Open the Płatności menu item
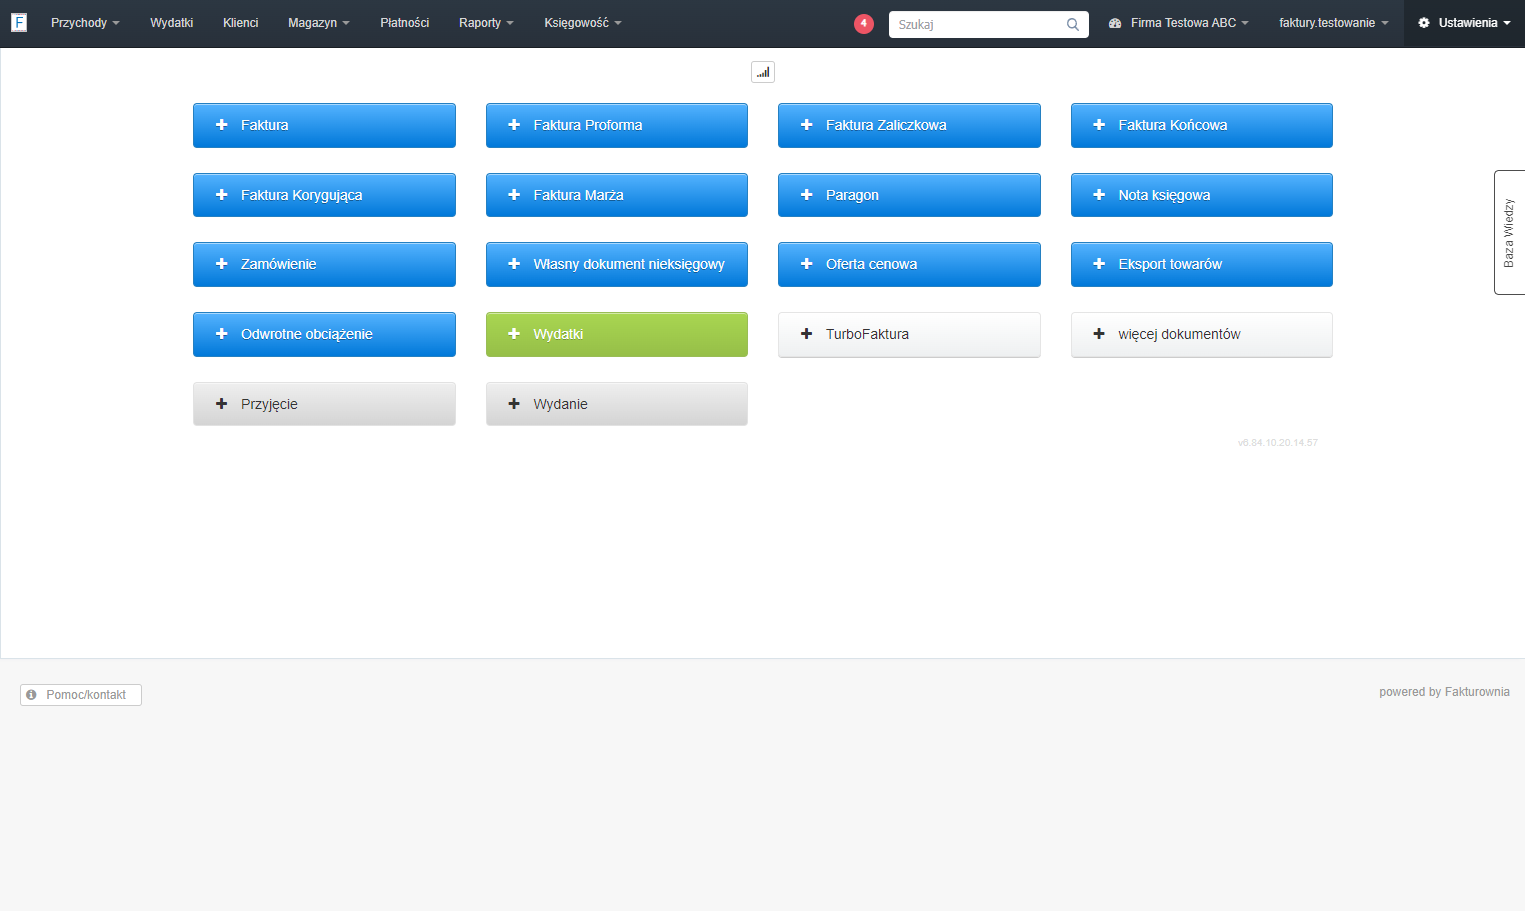Viewport: 1525px width, 911px height. coord(405,23)
